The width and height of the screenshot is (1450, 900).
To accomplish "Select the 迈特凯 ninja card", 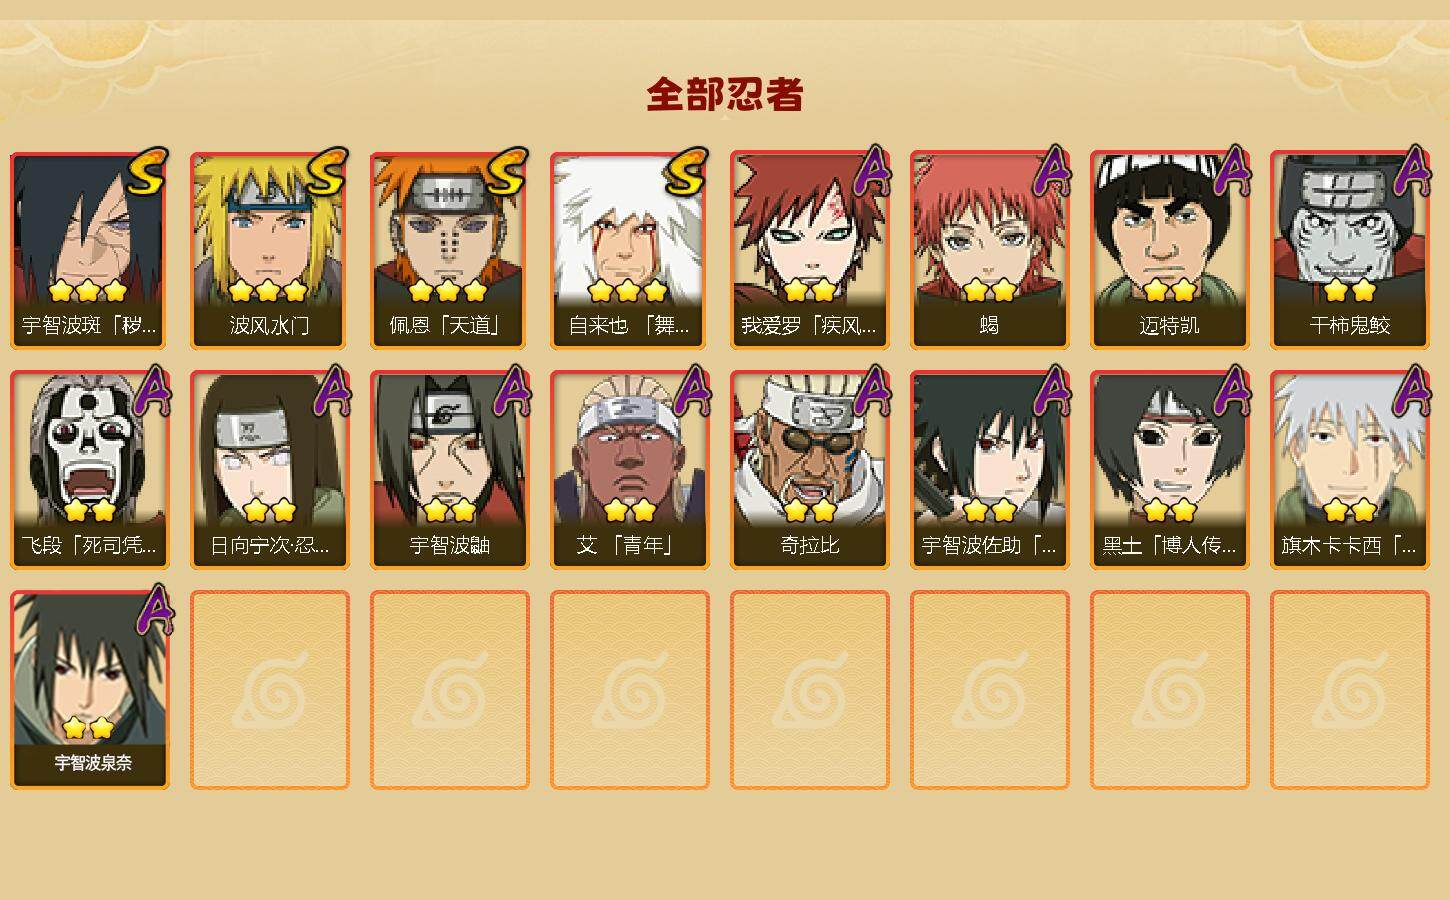I will (x=1170, y=250).
